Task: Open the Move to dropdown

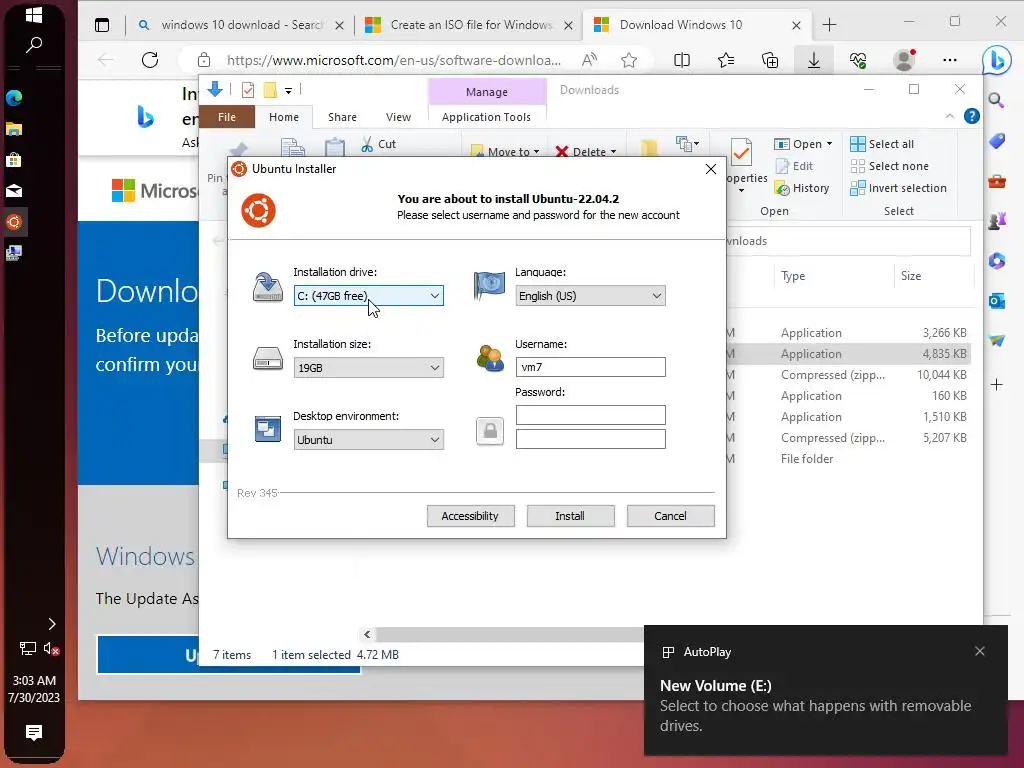Action: pyautogui.click(x=505, y=152)
